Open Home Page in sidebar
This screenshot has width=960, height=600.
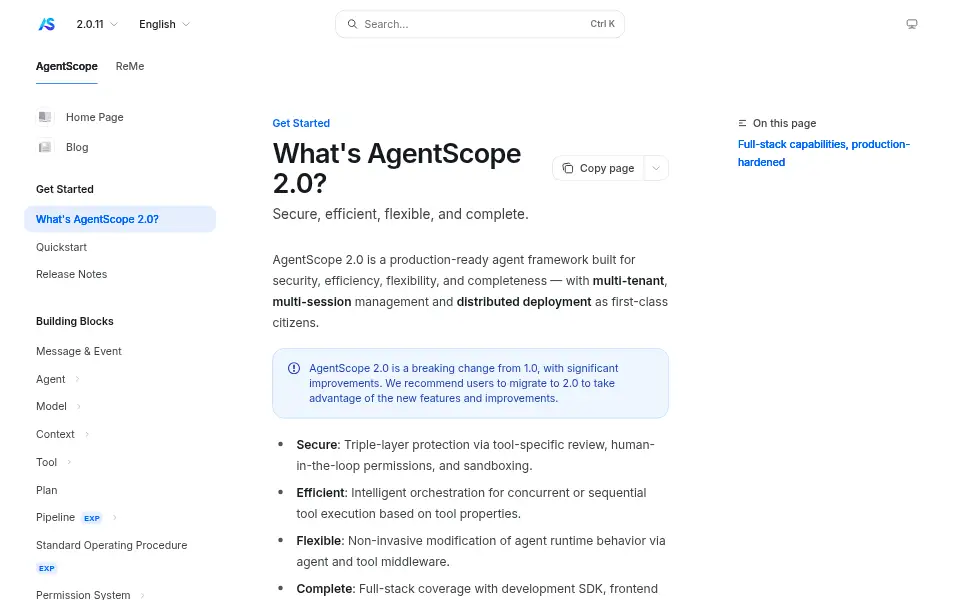[95, 117]
